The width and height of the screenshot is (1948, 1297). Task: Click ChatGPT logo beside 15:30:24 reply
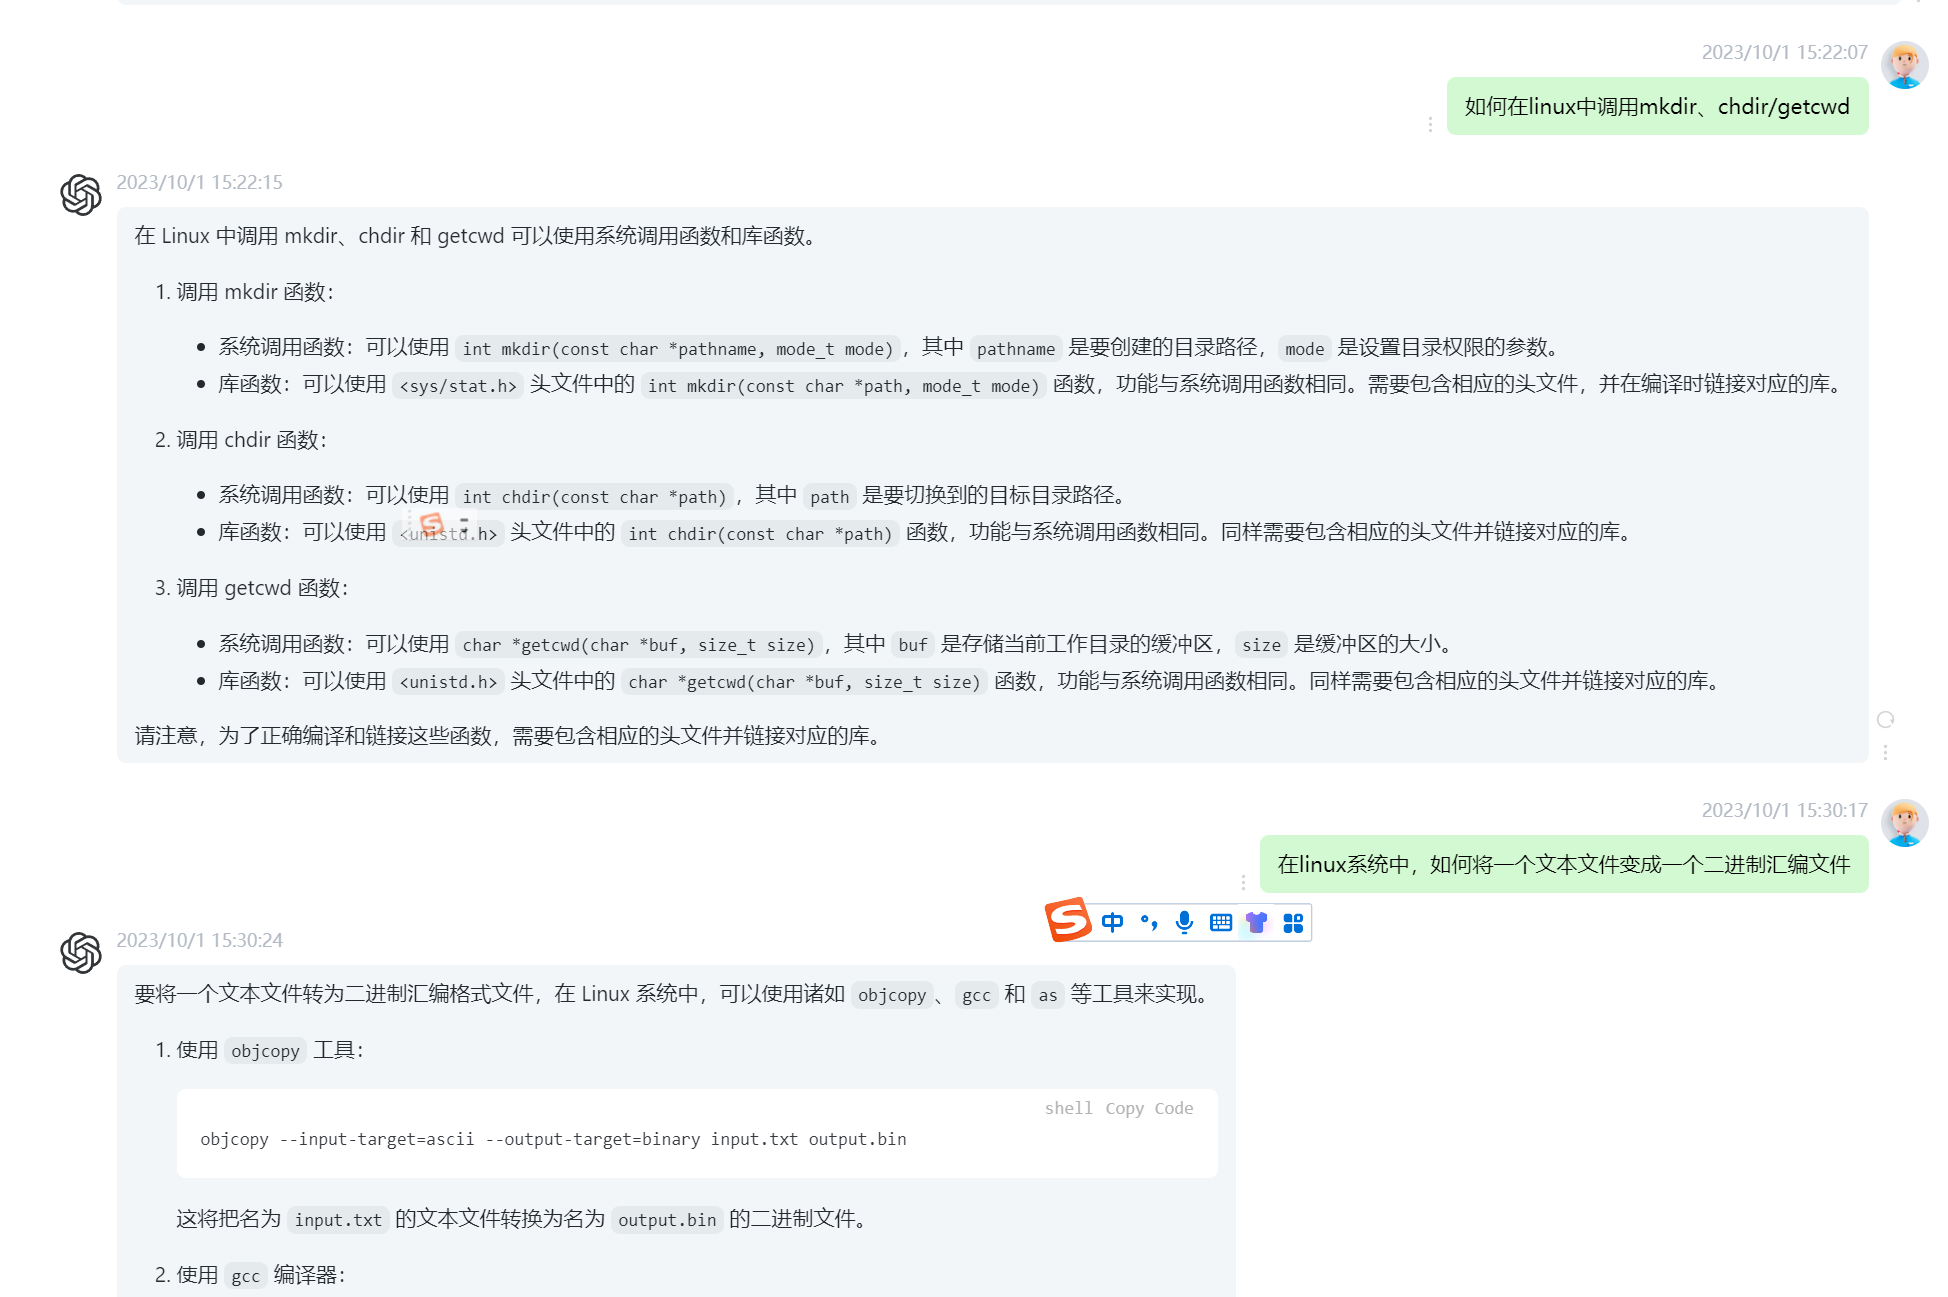click(81, 953)
